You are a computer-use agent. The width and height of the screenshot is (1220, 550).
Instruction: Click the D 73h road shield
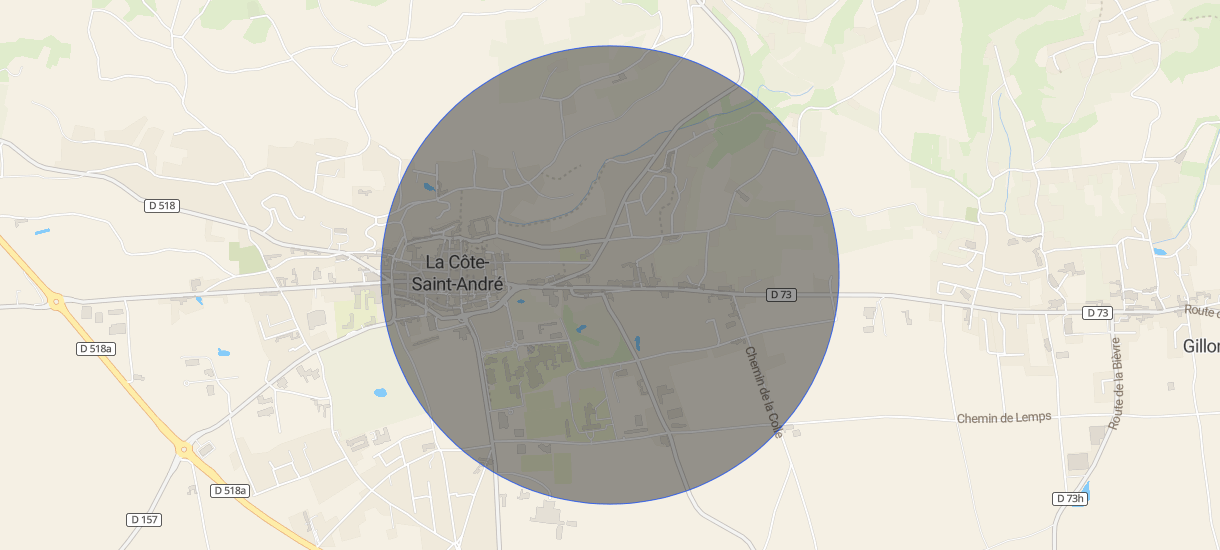click(x=1070, y=498)
